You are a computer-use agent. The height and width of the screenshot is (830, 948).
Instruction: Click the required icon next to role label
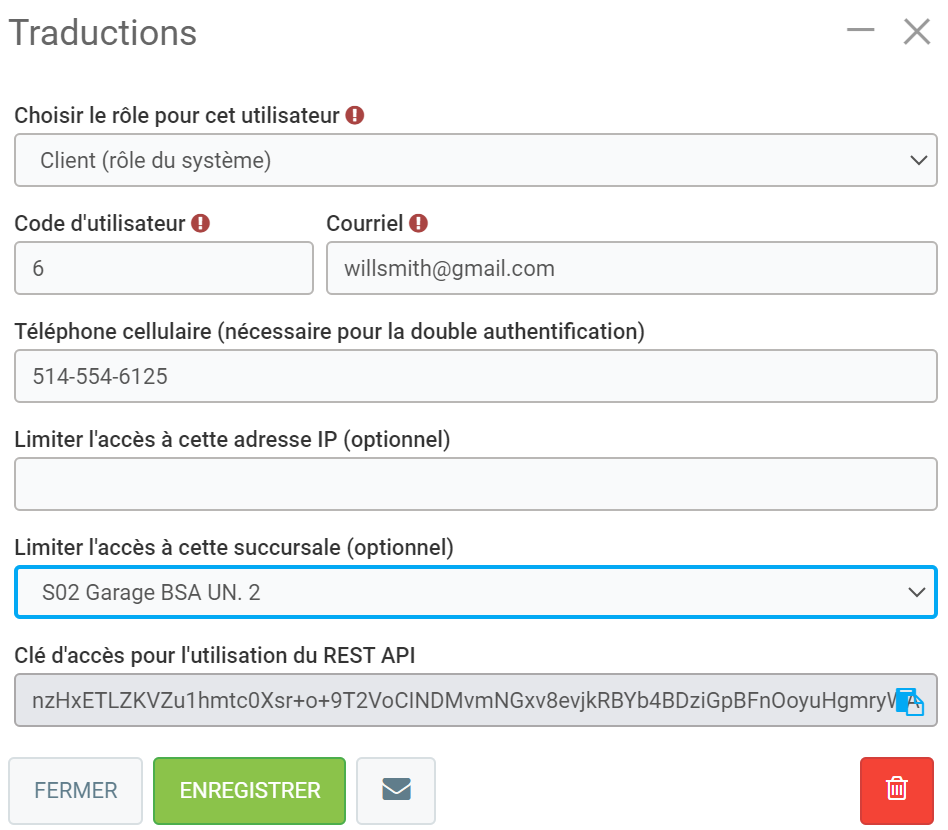pyautogui.click(x=355, y=116)
